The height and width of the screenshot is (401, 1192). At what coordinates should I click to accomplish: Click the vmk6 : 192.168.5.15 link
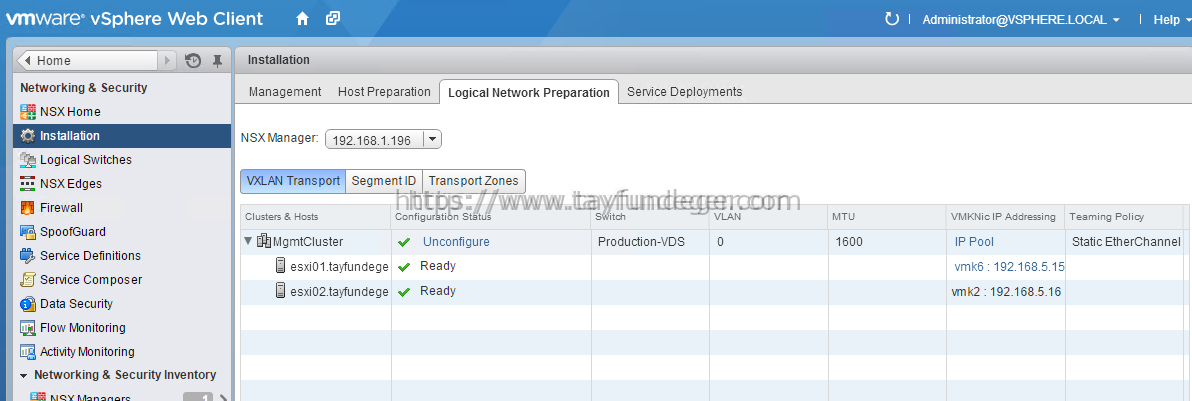pos(1010,266)
